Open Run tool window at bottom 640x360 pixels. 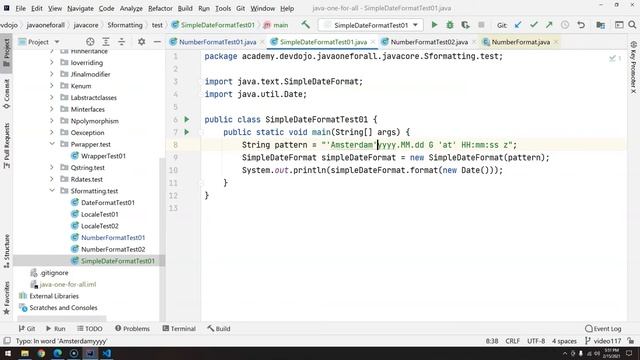[56, 329]
